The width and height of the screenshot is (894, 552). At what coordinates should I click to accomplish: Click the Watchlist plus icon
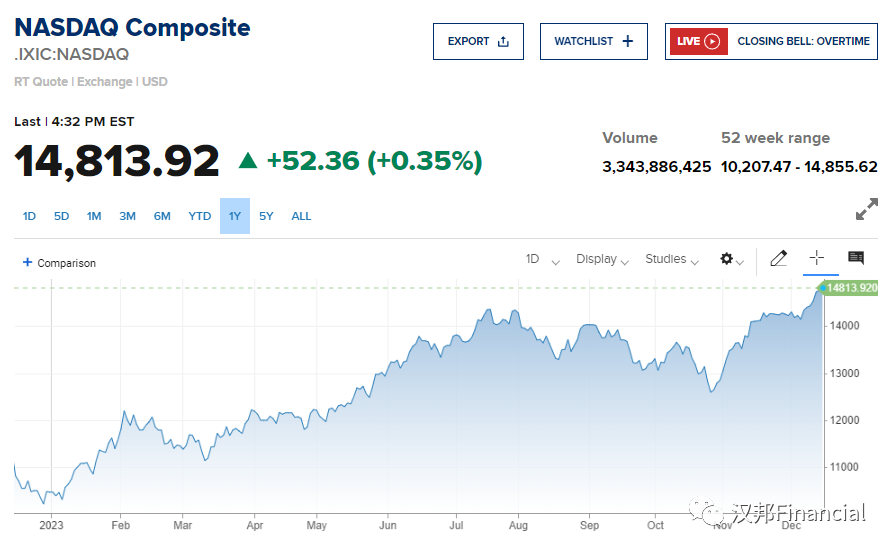click(x=628, y=42)
